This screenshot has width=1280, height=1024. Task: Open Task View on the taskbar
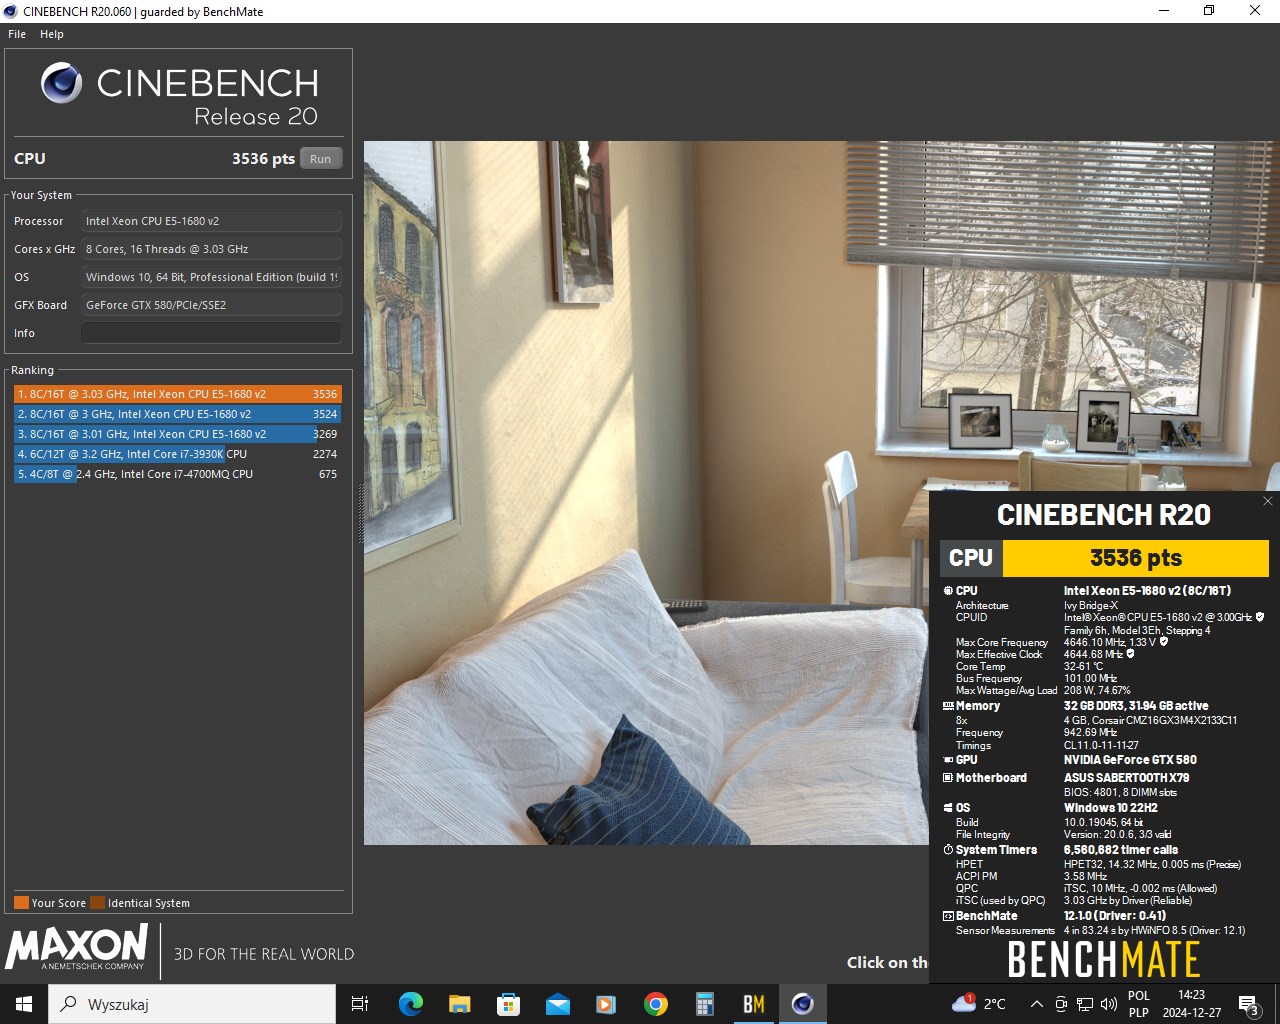point(360,1004)
